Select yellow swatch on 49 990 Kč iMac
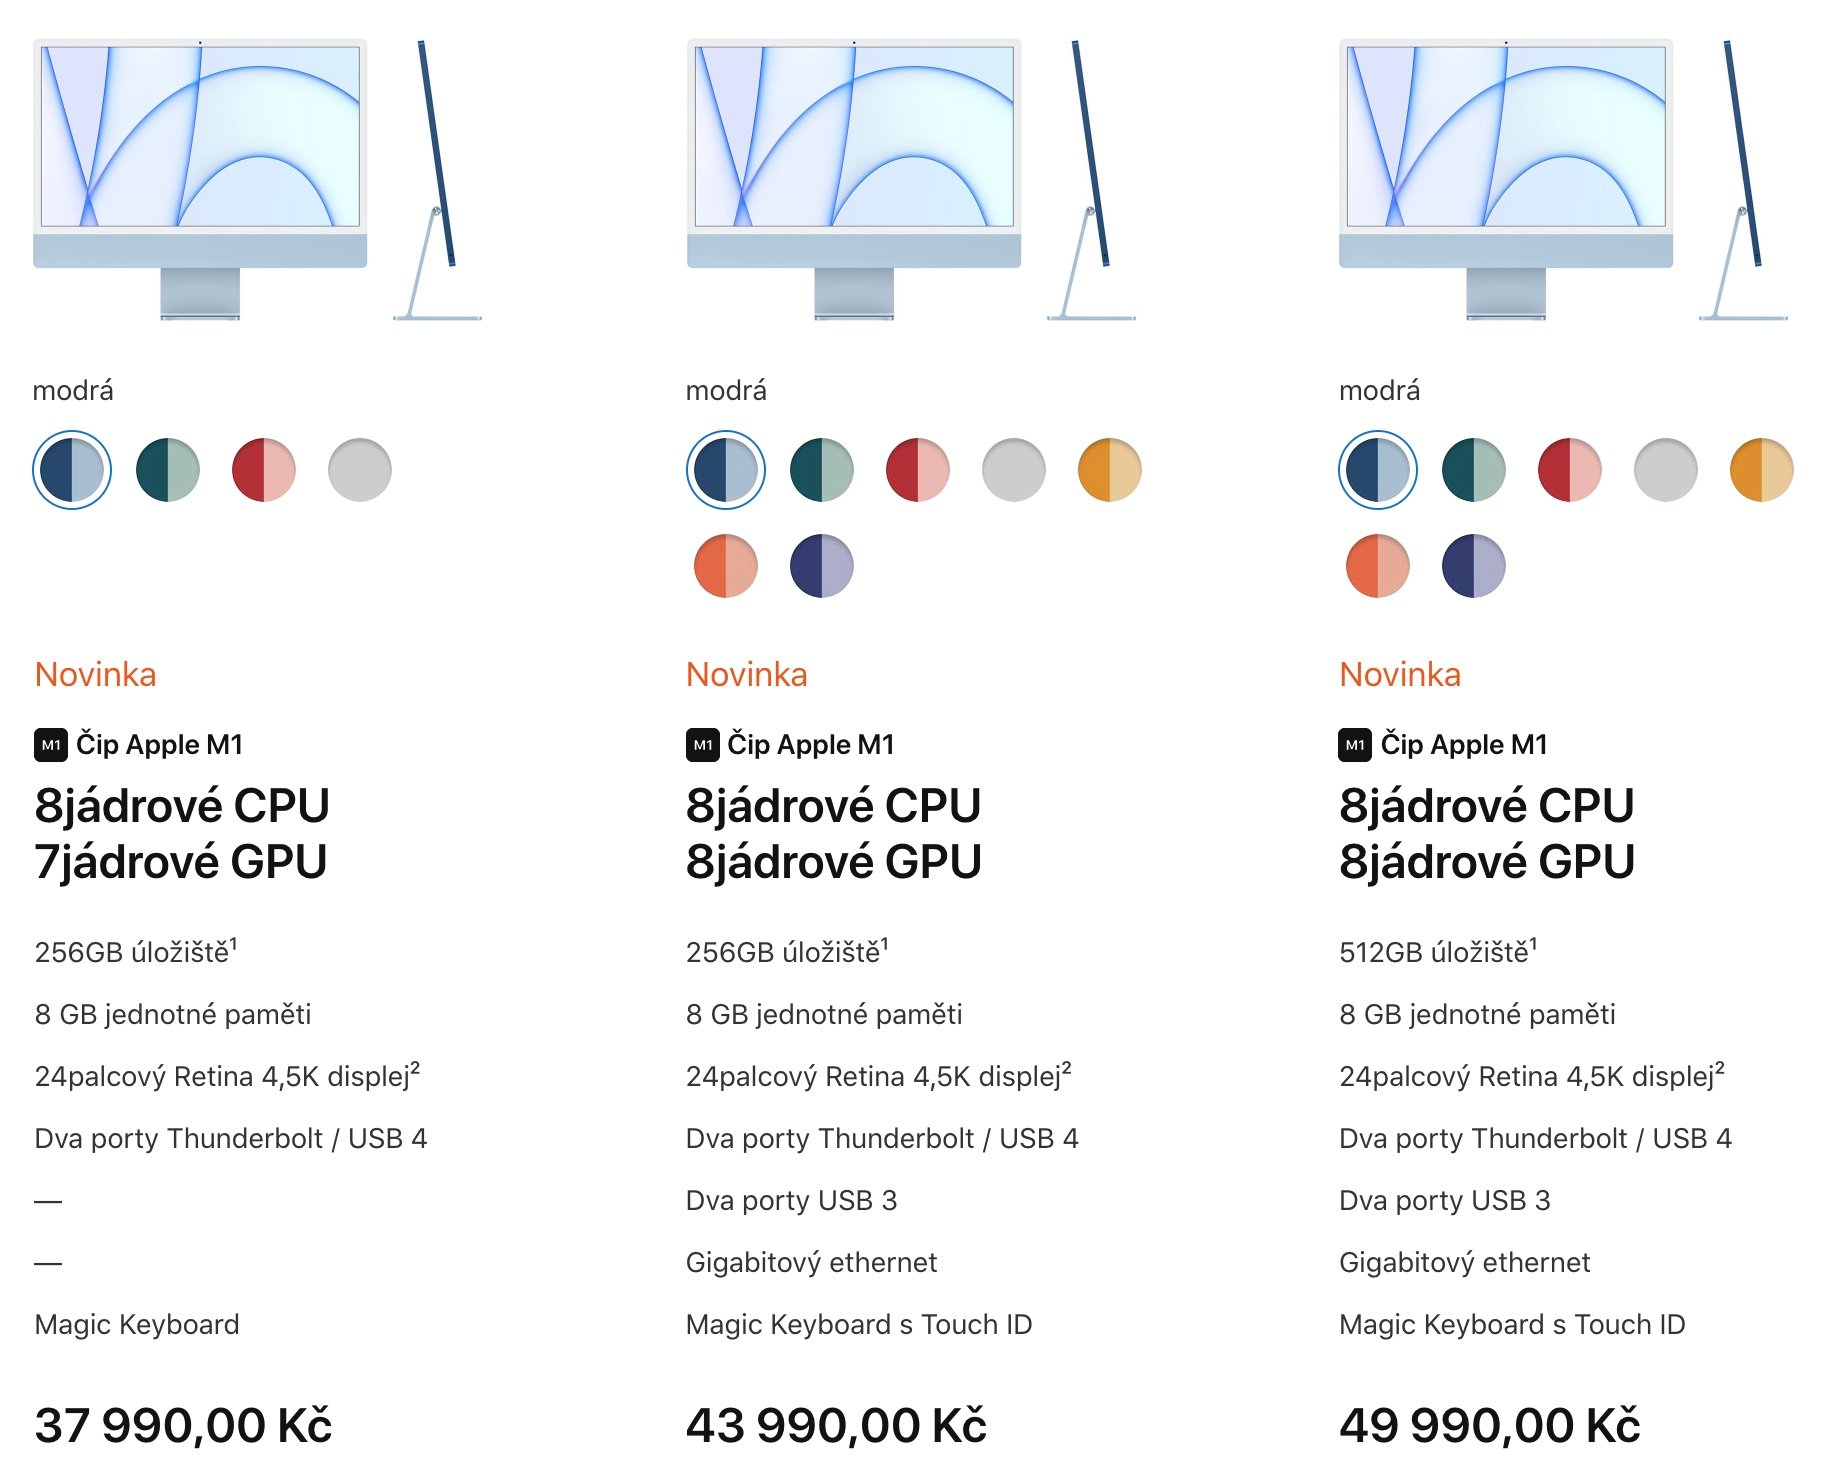The width and height of the screenshot is (1826, 1464). click(1762, 470)
